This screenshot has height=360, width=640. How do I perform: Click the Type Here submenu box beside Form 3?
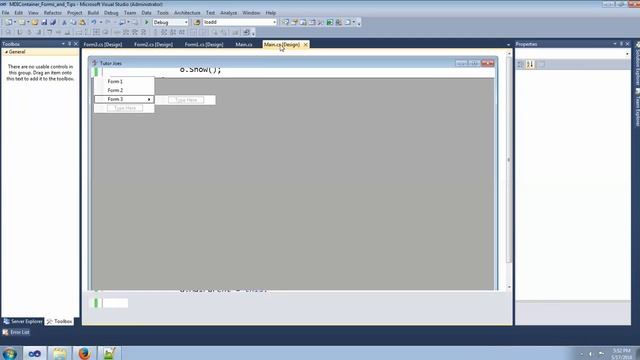pyautogui.click(x=186, y=100)
